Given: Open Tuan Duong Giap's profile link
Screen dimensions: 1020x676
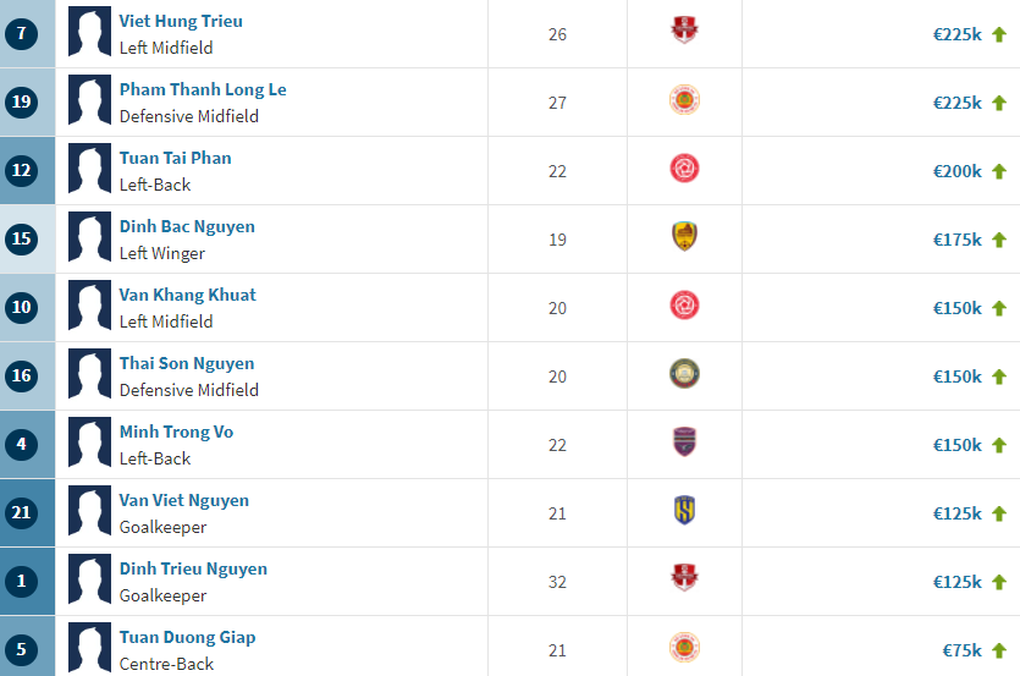Looking at the screenshot, I should [188, 637].
